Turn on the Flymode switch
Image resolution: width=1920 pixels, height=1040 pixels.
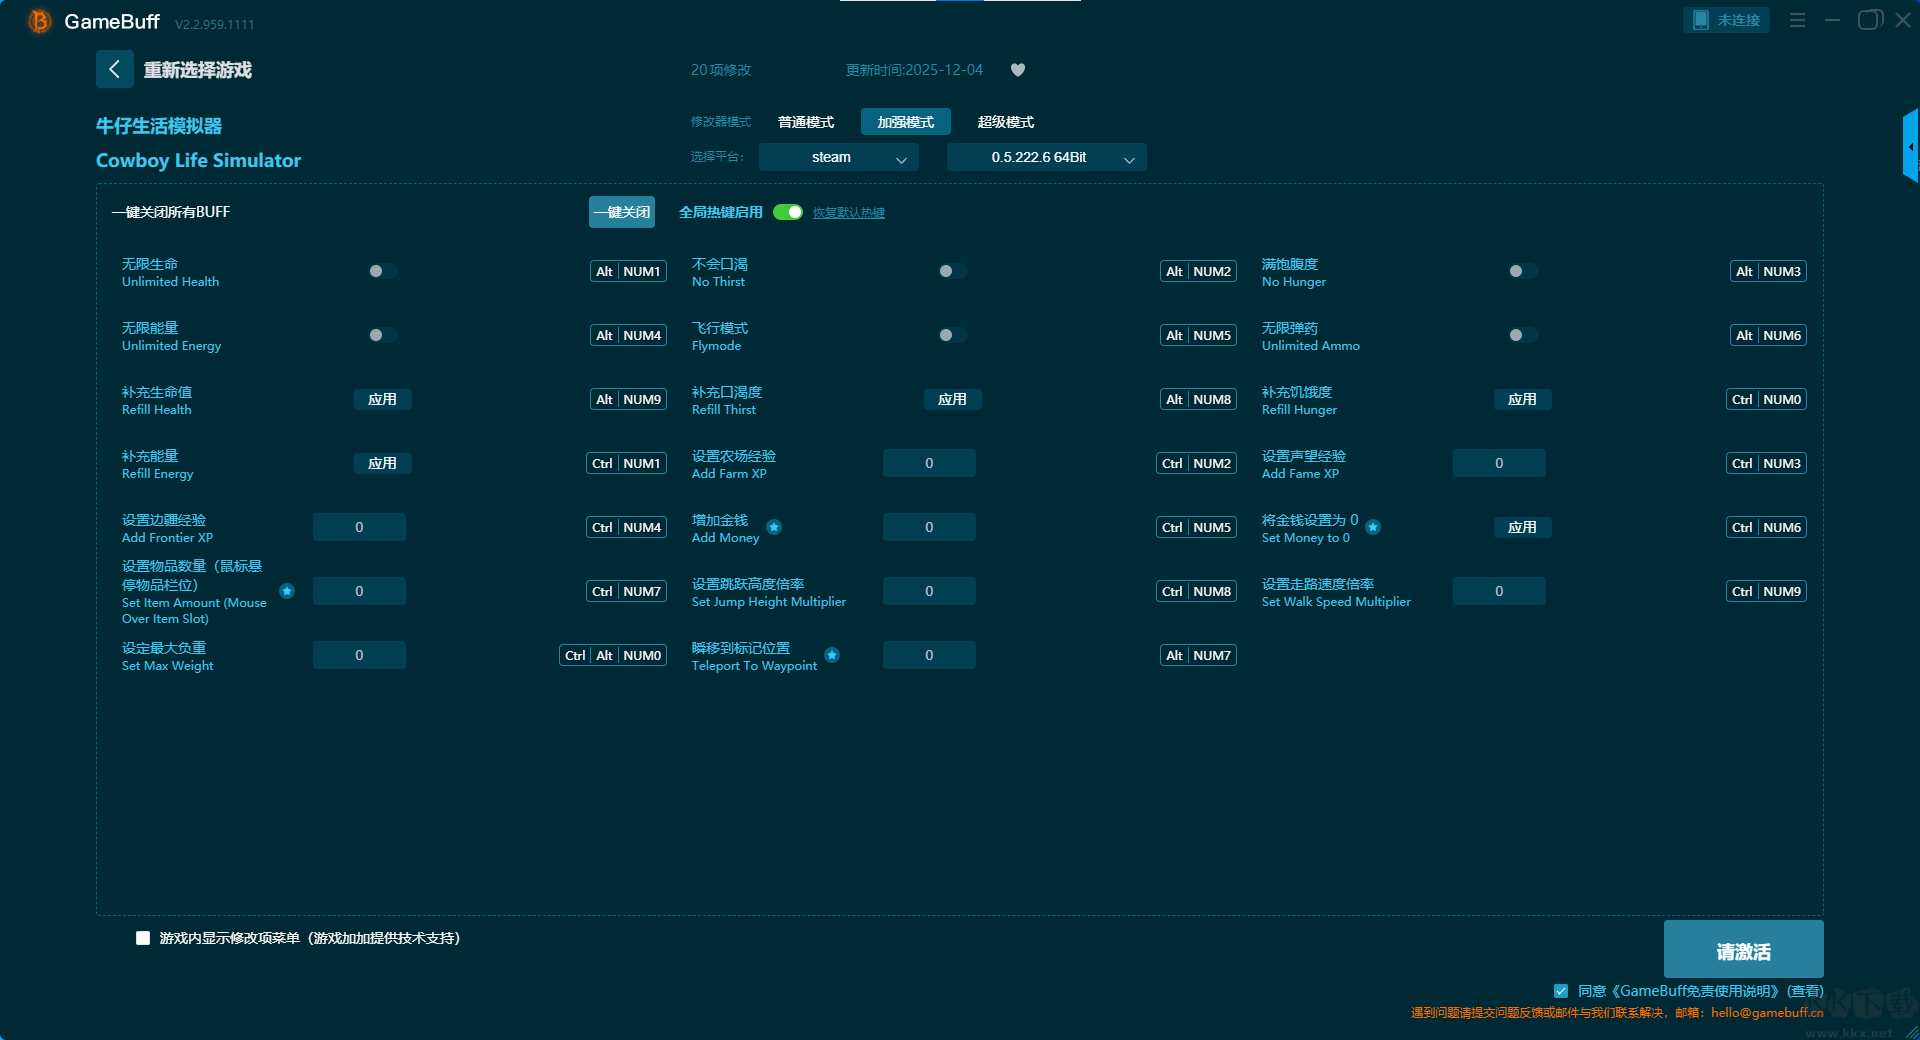coord(952,335)
